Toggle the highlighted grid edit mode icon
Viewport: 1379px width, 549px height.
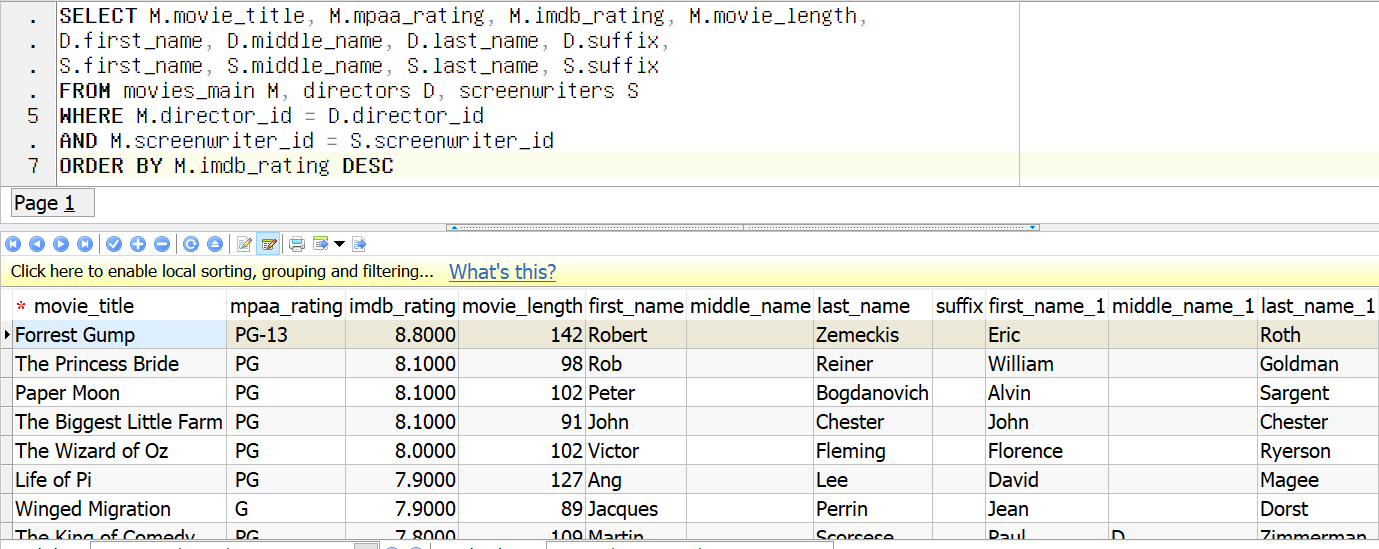(269, 244)
